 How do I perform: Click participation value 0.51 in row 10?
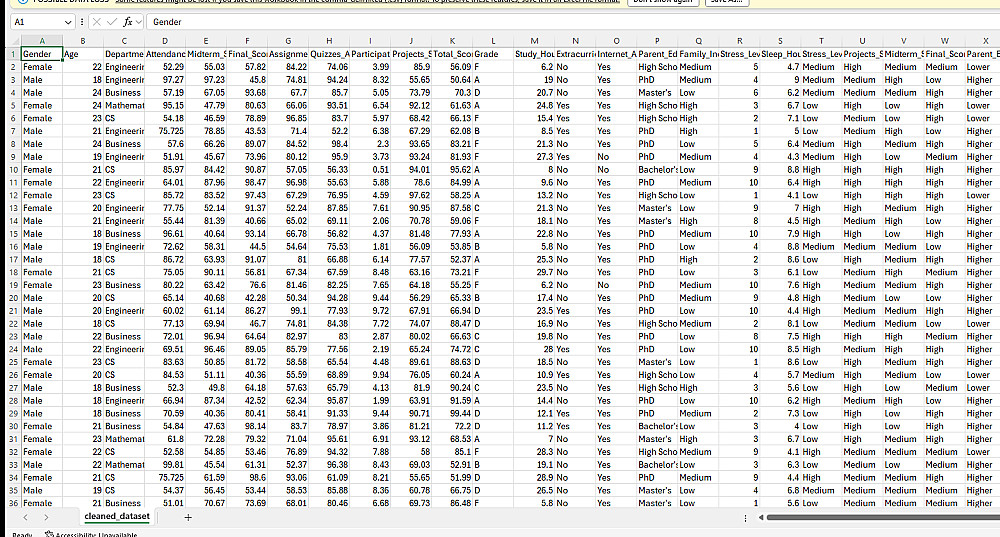pyautogui.click(x=370, y=170)
